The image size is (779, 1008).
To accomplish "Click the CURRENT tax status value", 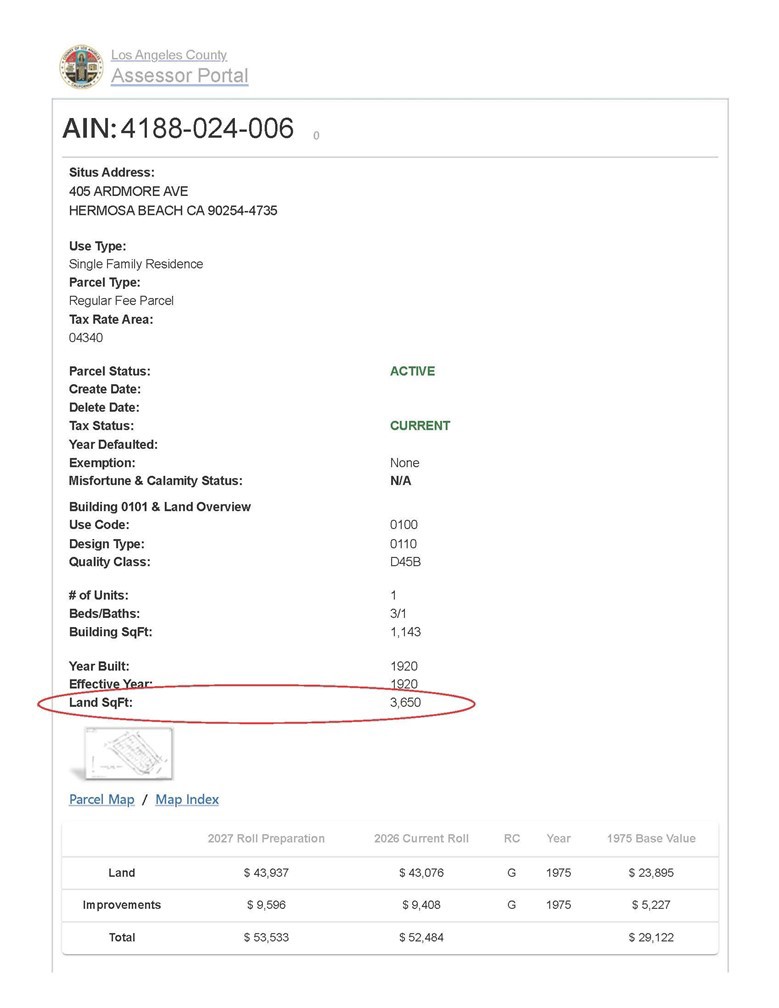I will point(420,426).
